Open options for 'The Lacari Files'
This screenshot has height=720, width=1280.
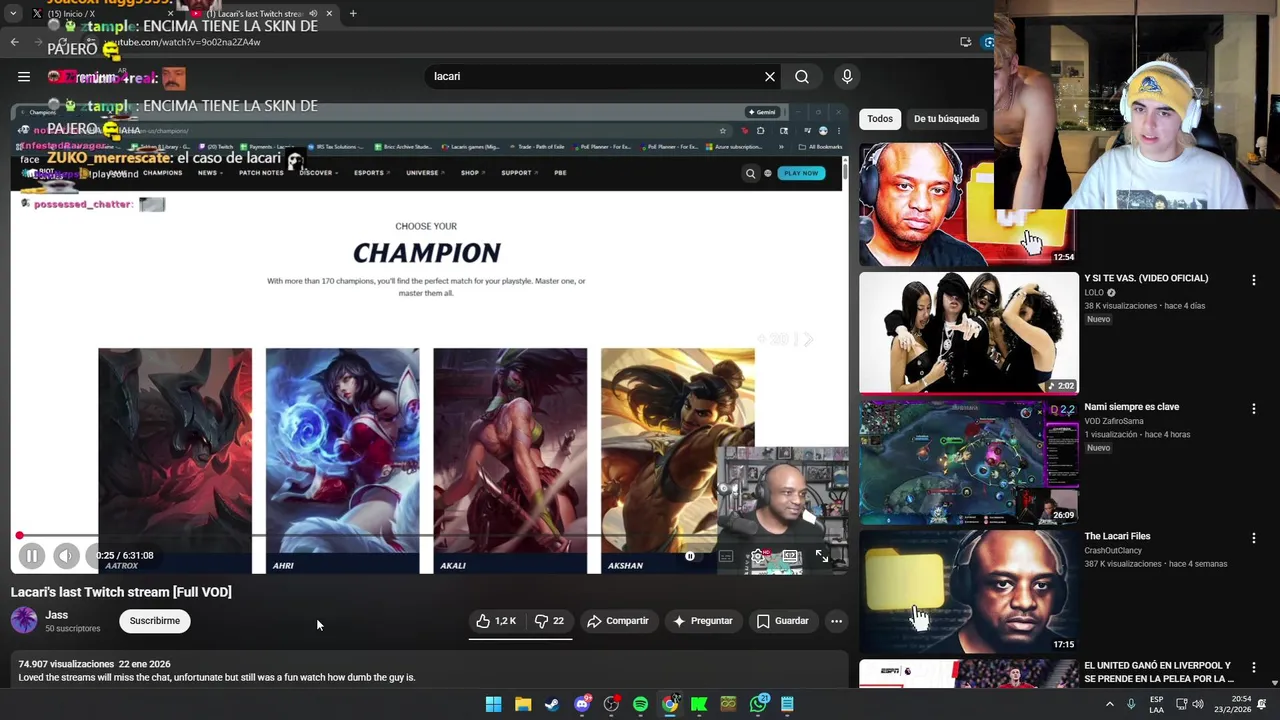click(1254, 538)
